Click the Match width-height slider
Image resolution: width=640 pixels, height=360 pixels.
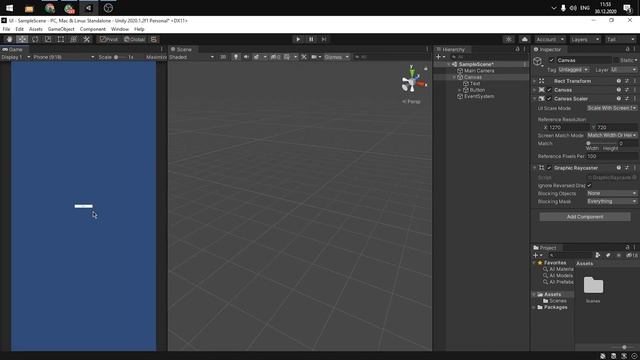(602, 144)
